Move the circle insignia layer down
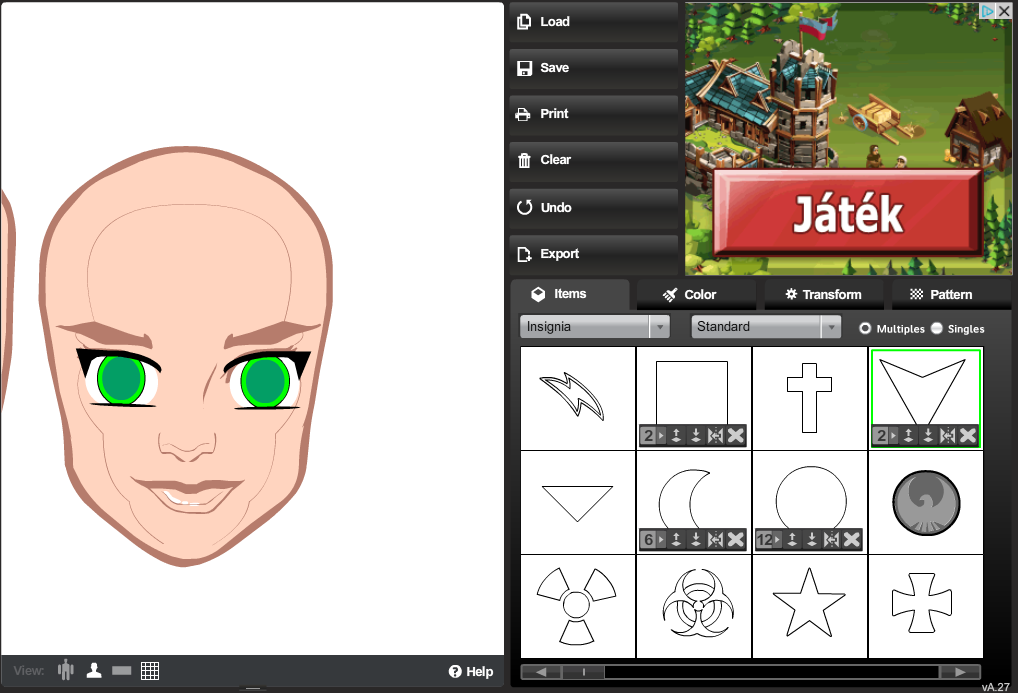The width and height of the screenshot is (1018, 693). click(x=812, y=540)
